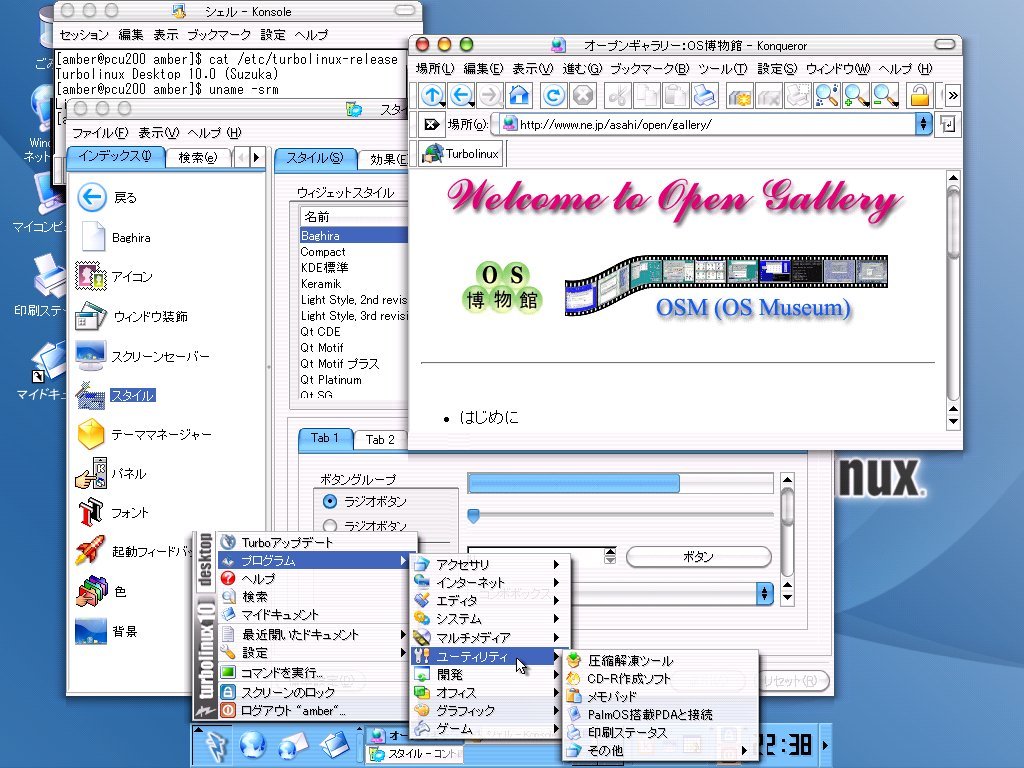Launch the mail client from the panel
The width and height of the screenshot is (1024, 768).
pyautogui.click(x=293, y=746)
